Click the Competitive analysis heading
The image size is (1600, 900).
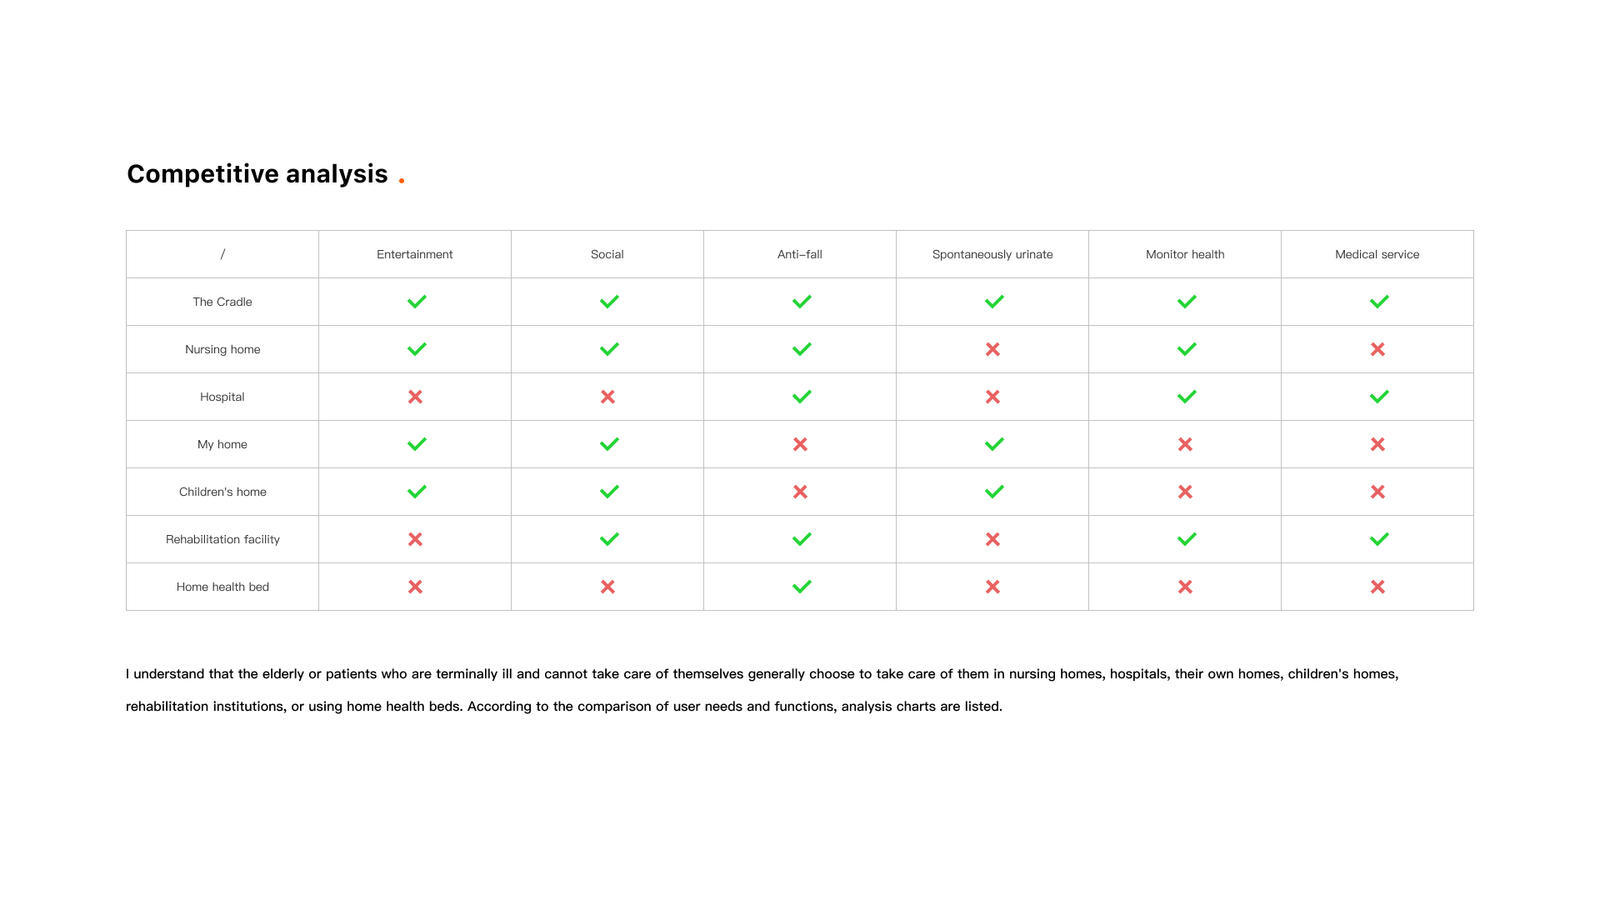tap(257, 174)
